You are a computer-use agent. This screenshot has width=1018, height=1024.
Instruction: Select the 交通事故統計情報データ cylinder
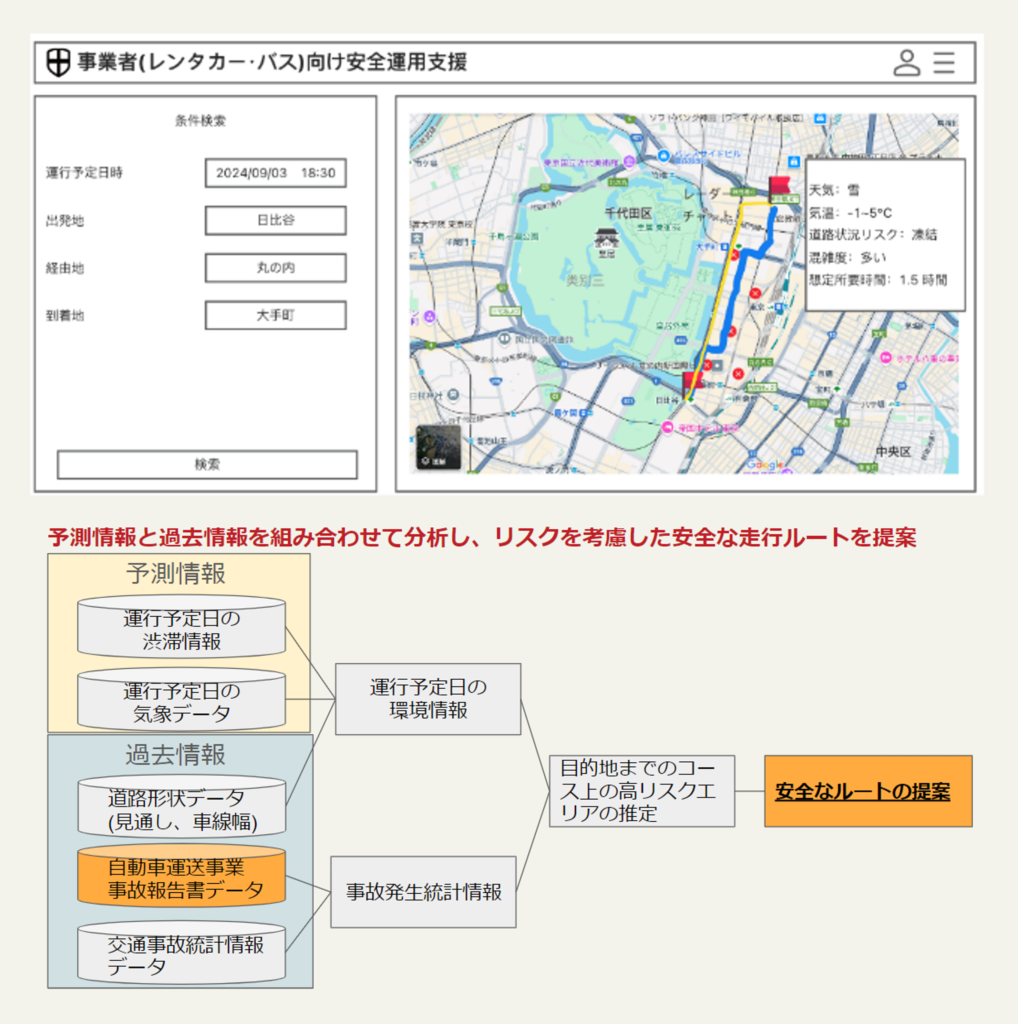click(x=182, y=953)
